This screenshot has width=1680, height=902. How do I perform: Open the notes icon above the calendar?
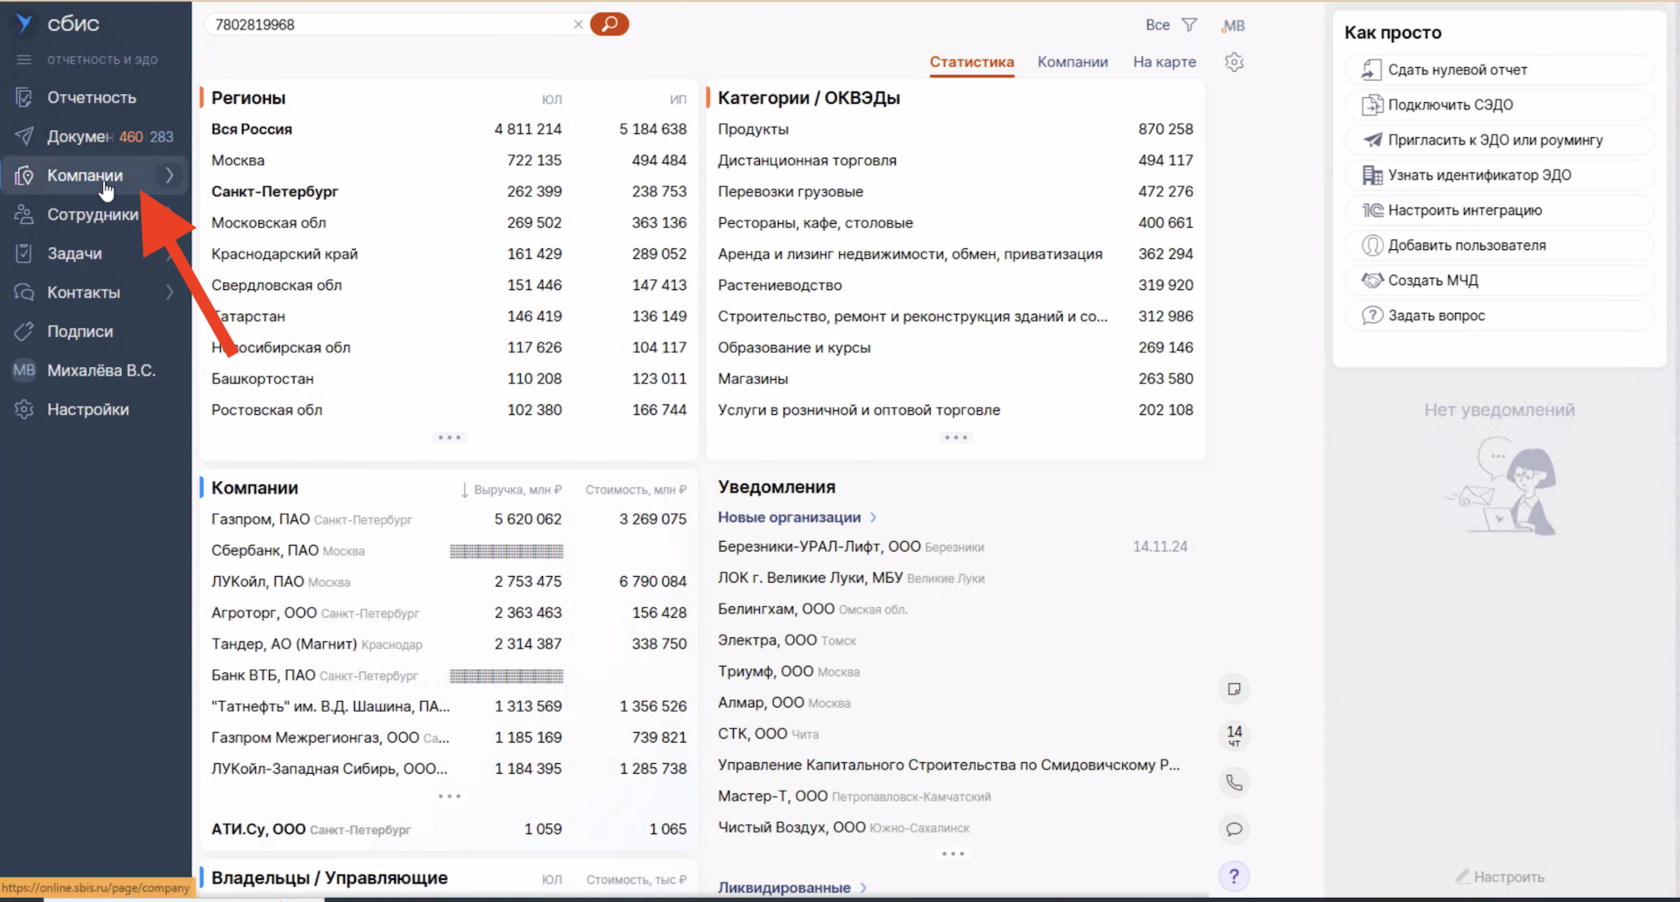pos(1234,689)
